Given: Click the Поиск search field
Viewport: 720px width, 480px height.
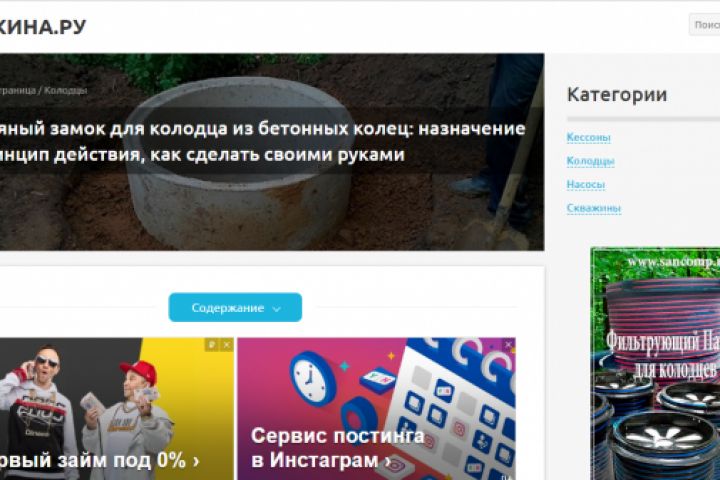Looking at the screenshot, I should [704, 25].
